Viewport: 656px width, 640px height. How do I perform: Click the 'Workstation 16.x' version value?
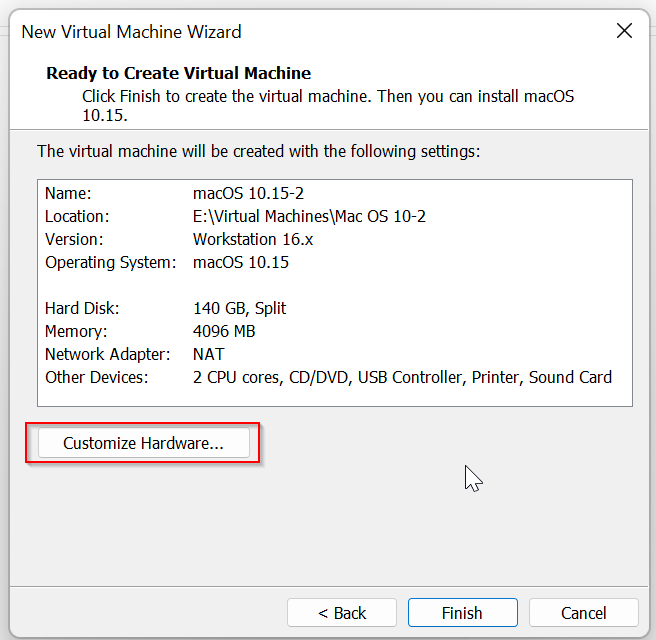(255, 239)
